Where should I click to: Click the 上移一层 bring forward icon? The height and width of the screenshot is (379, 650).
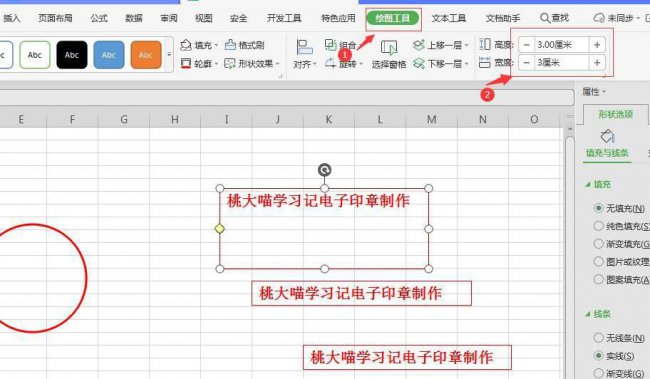point(419,44)
